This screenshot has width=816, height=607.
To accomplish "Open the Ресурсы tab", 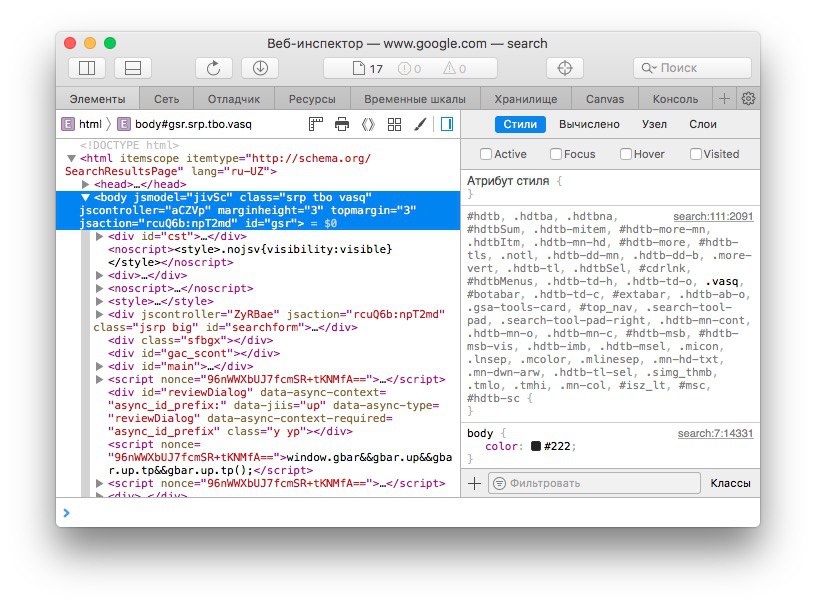I will (312, 98).
